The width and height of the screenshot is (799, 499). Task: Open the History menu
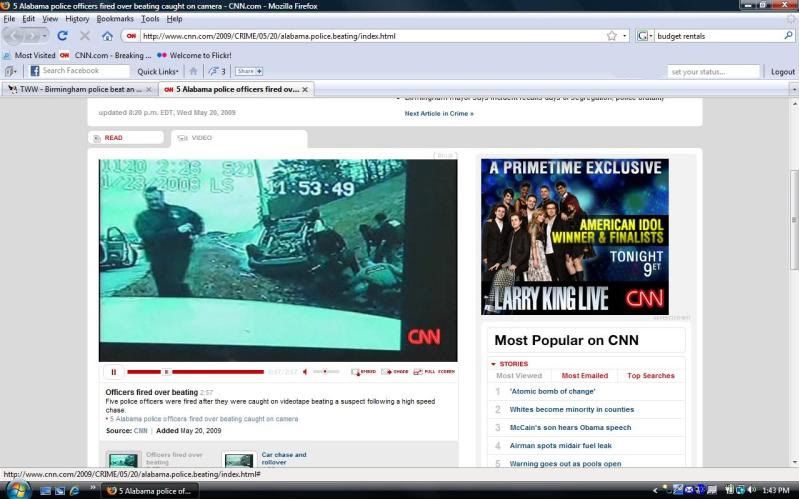[x=77, y=19]
